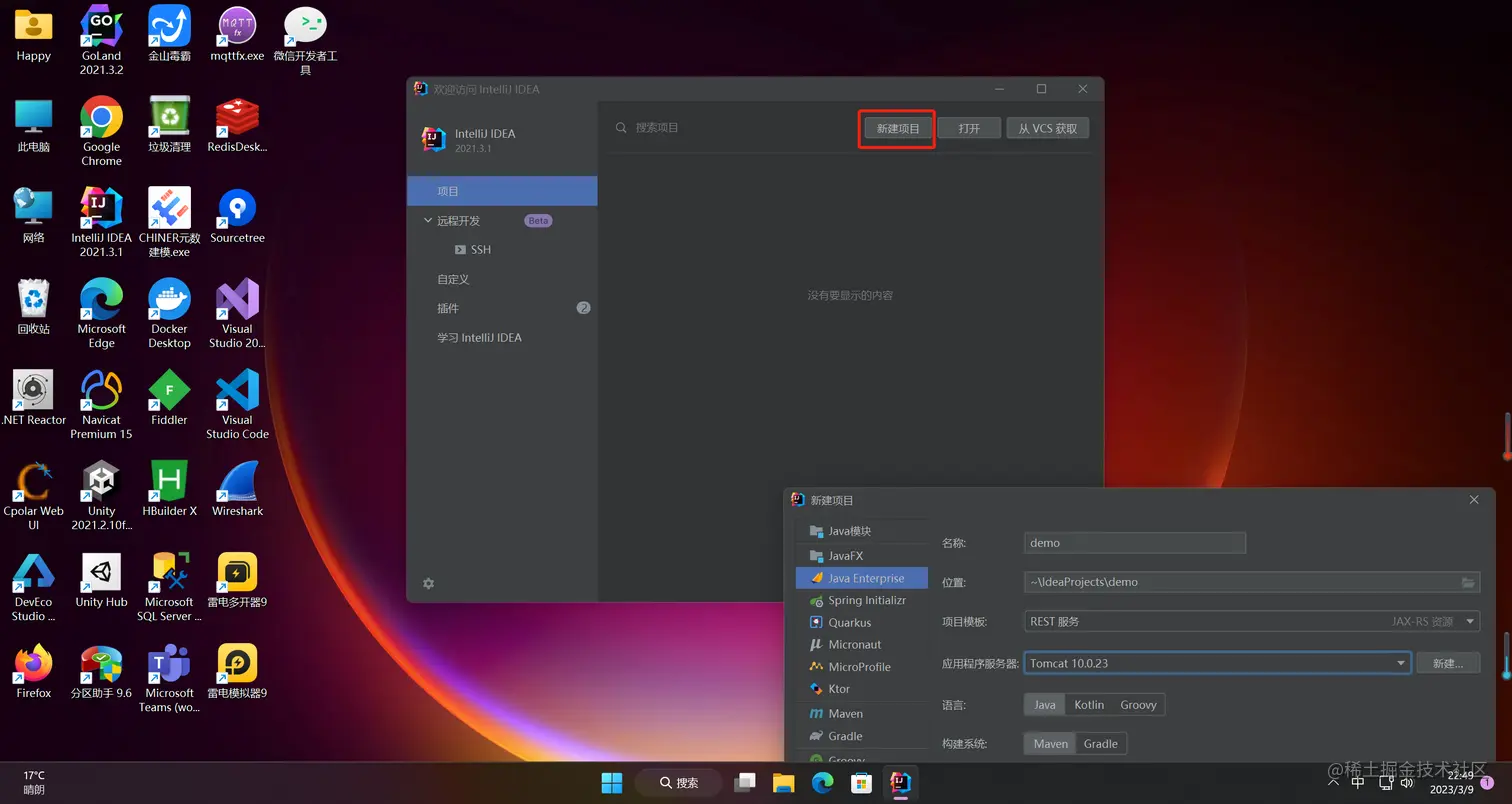Click the IntelliJ IDEA taskbar icon
This screenshot has width=1512, height=804.
900,782
